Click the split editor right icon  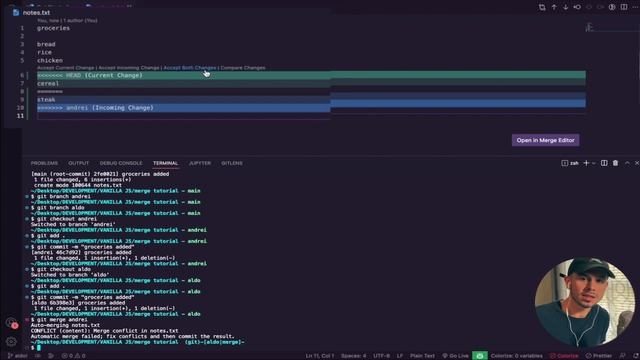tap(624, 7)
